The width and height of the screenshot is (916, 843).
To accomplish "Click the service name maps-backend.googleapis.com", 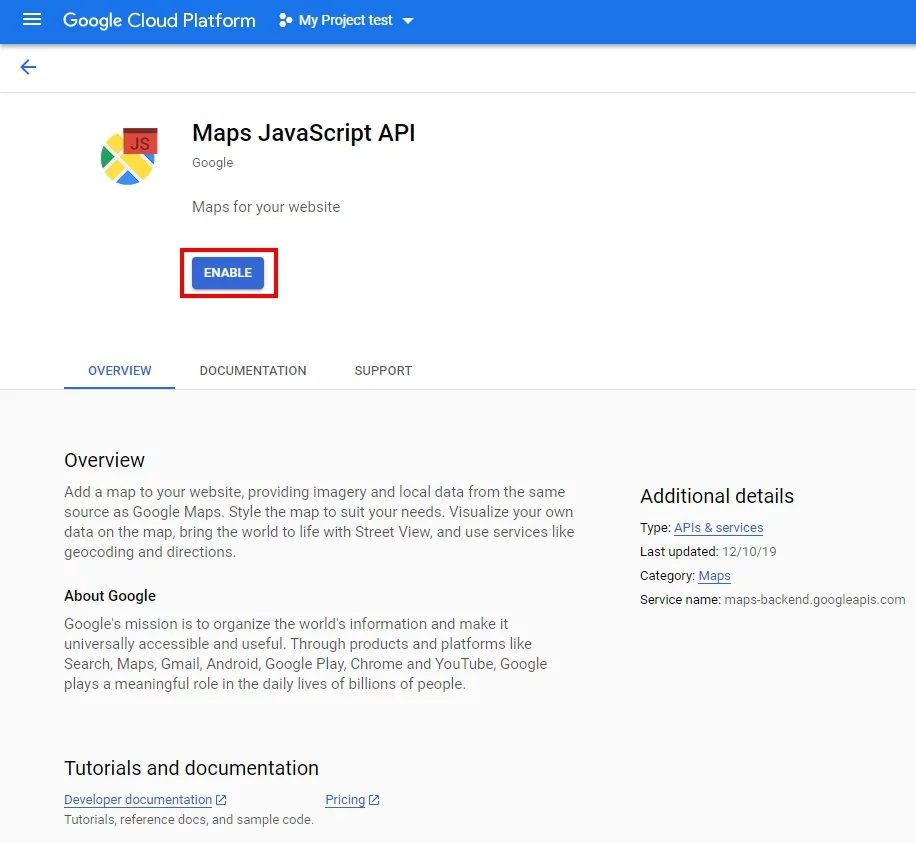I will [815, 599].
